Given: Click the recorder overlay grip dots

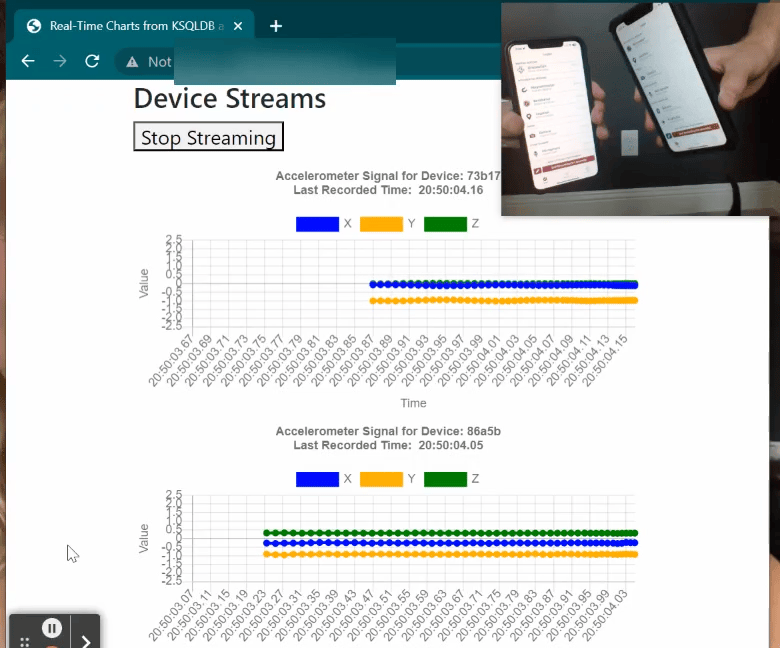Looking at the screenshot, I should (x=24, y=642).
